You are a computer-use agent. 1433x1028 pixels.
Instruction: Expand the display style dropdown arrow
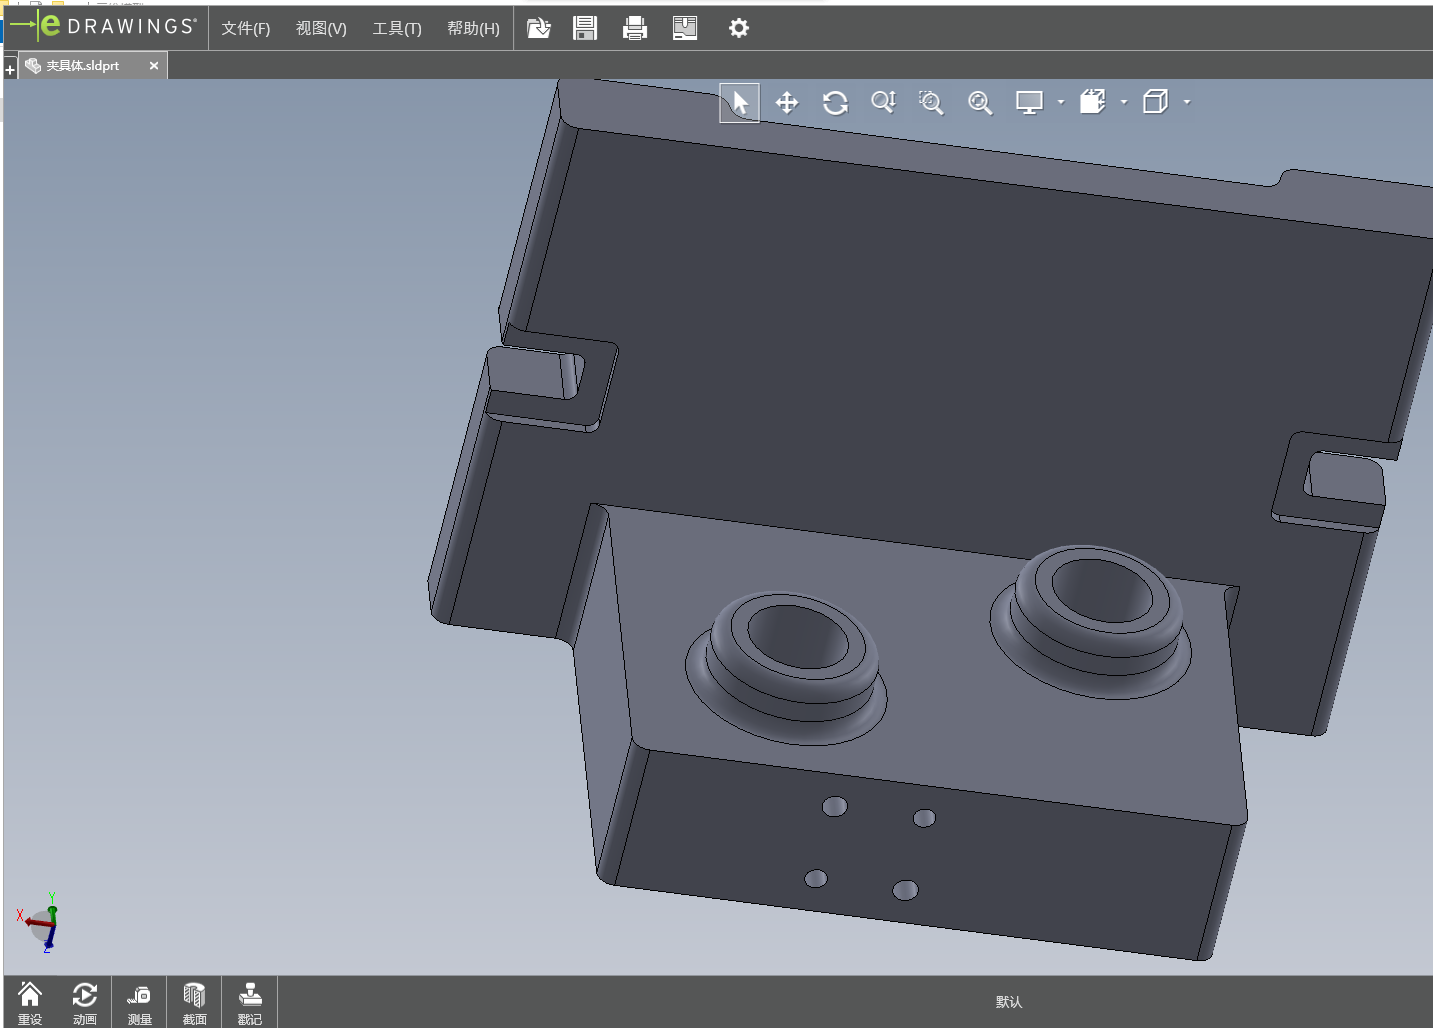1124,102
